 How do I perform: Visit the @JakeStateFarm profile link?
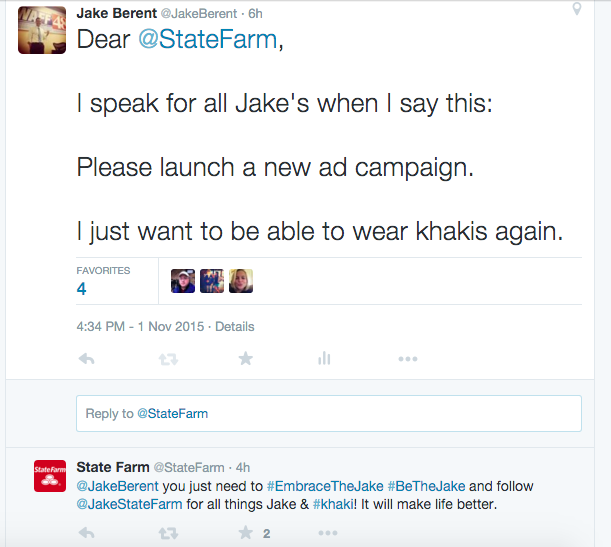point(129,504)
